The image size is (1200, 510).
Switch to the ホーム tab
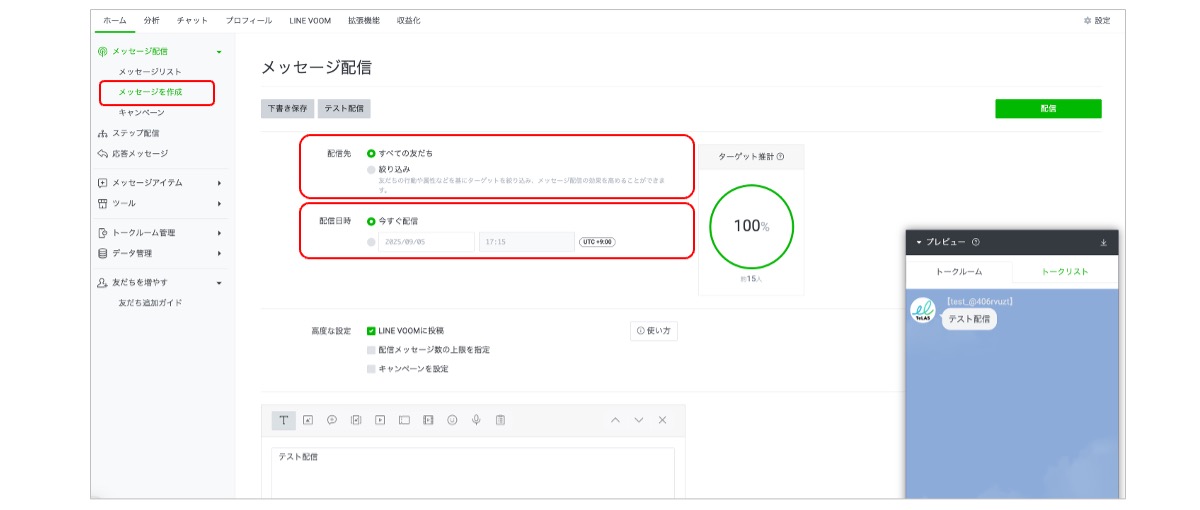coord(115,20)
